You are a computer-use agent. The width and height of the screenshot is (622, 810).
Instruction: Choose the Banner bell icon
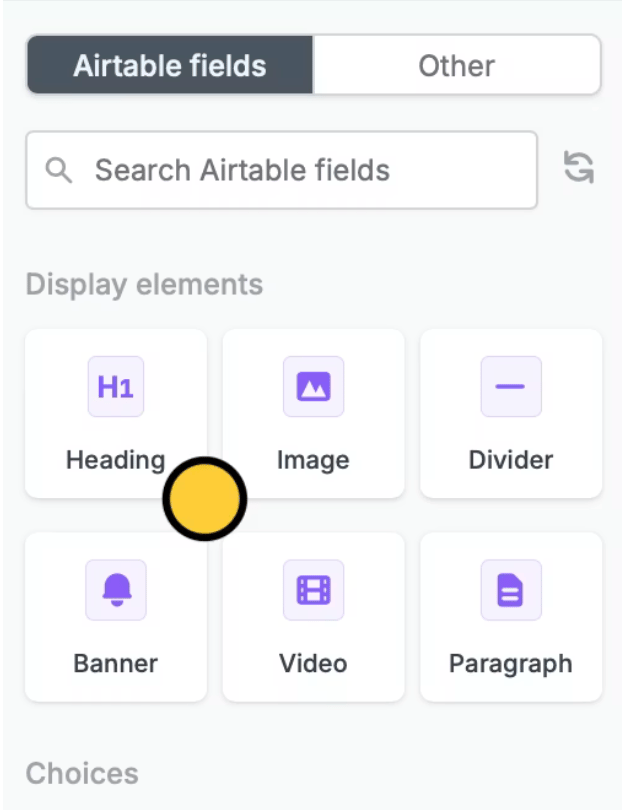click(x=116, y=590)
